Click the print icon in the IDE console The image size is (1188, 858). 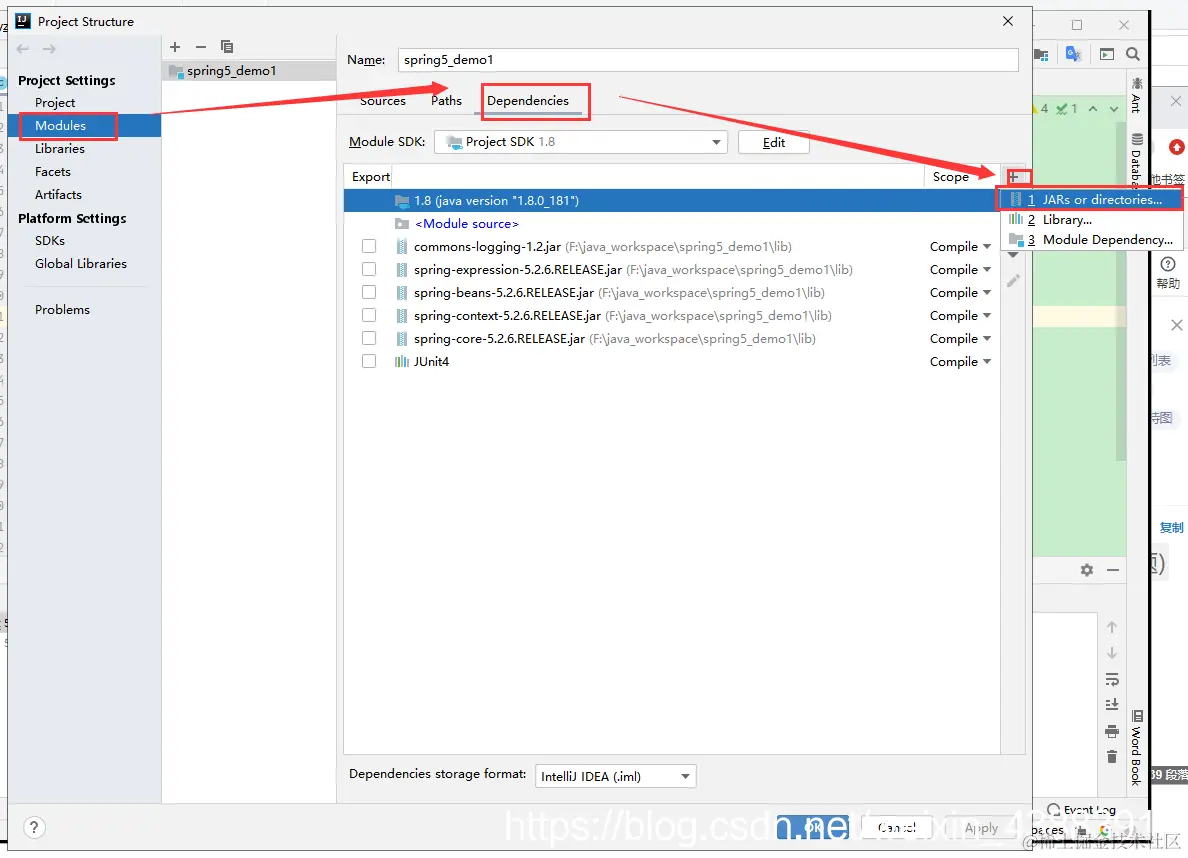1111,731
